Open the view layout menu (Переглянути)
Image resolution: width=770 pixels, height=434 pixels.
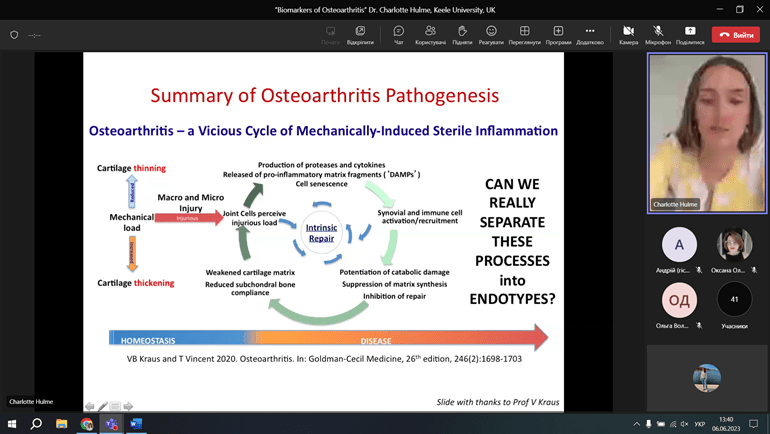[x=524, y=35]
